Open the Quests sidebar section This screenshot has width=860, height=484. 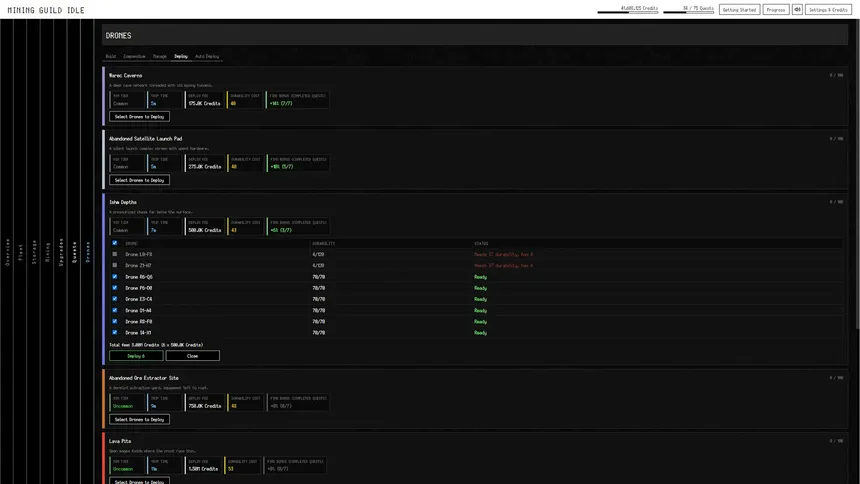point(74,252)
